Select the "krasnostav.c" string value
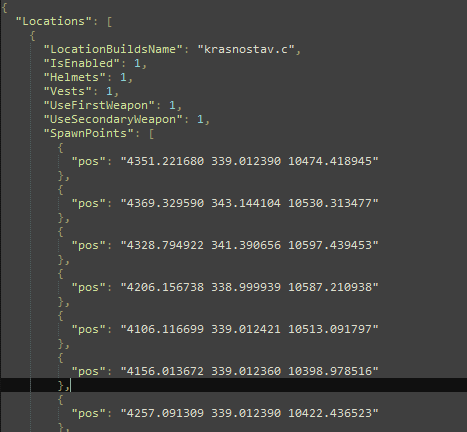Screen dimensions: 467x432 pyautogui.click(x=246, y=49)
